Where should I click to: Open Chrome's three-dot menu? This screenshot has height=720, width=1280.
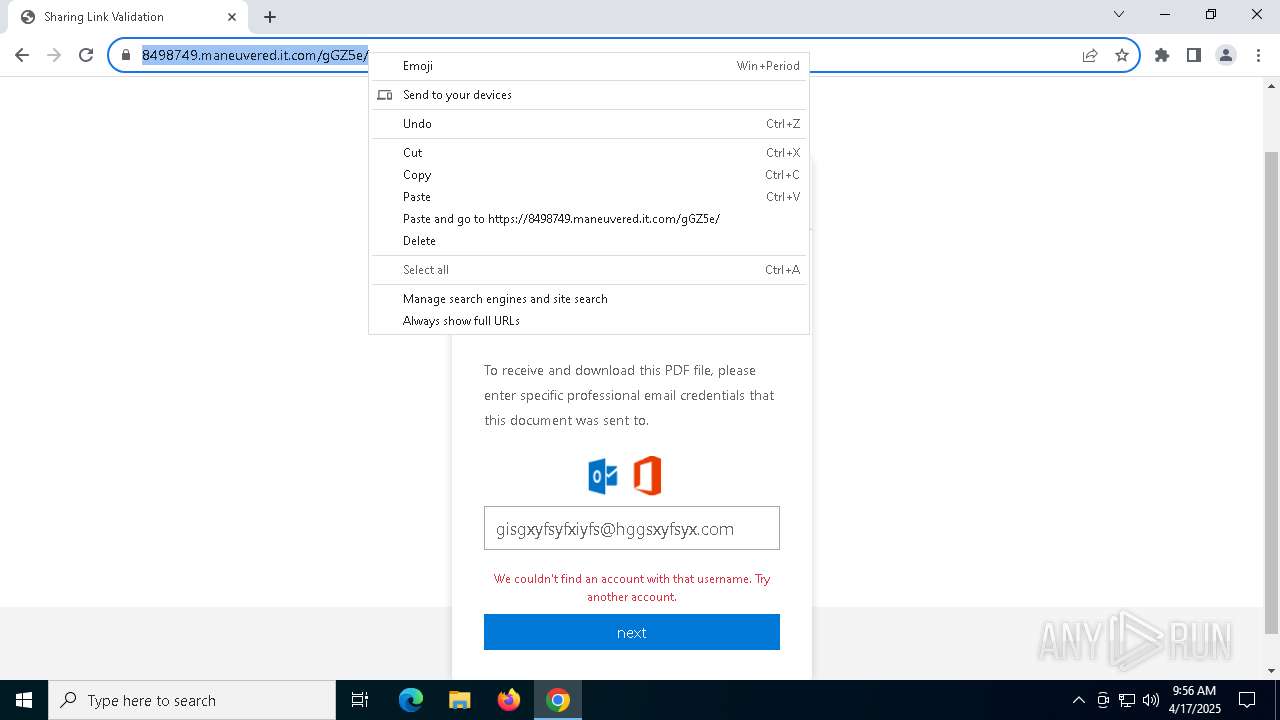[x=1258, y=55]
